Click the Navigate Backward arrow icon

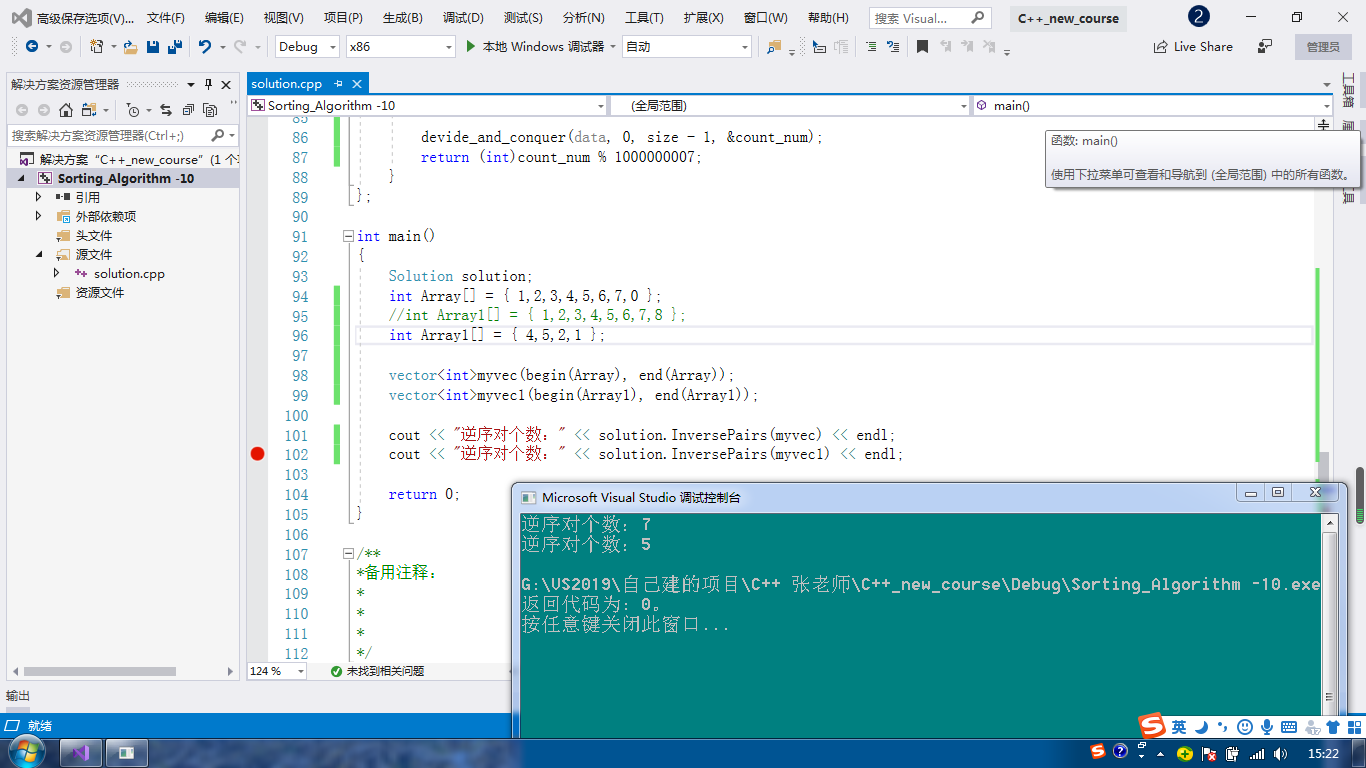pyautogui.click(x=32, y=47)
